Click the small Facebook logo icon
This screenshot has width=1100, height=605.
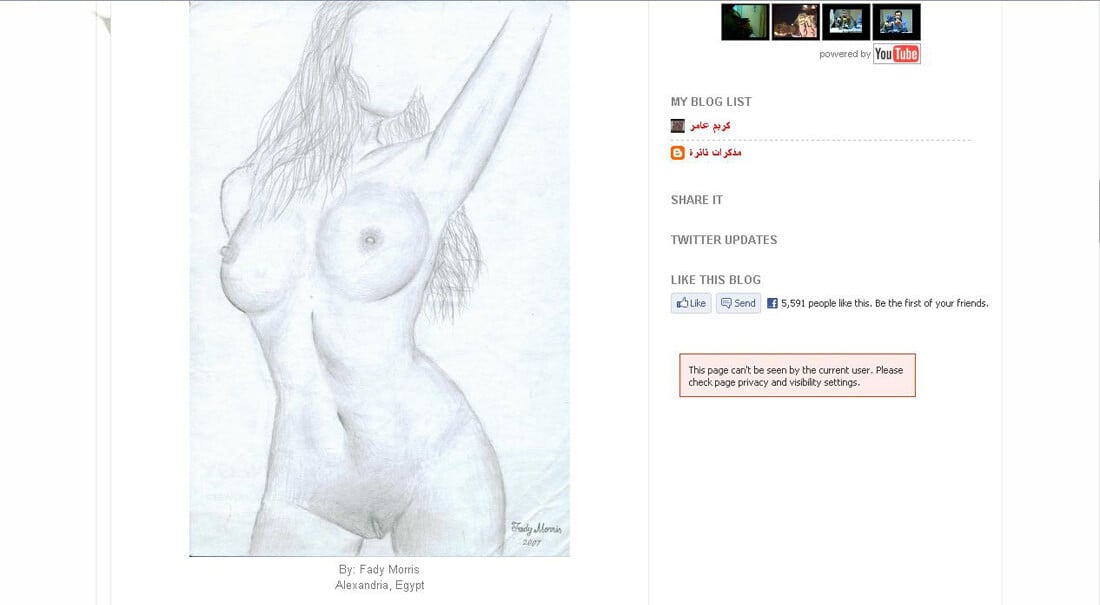772,303
